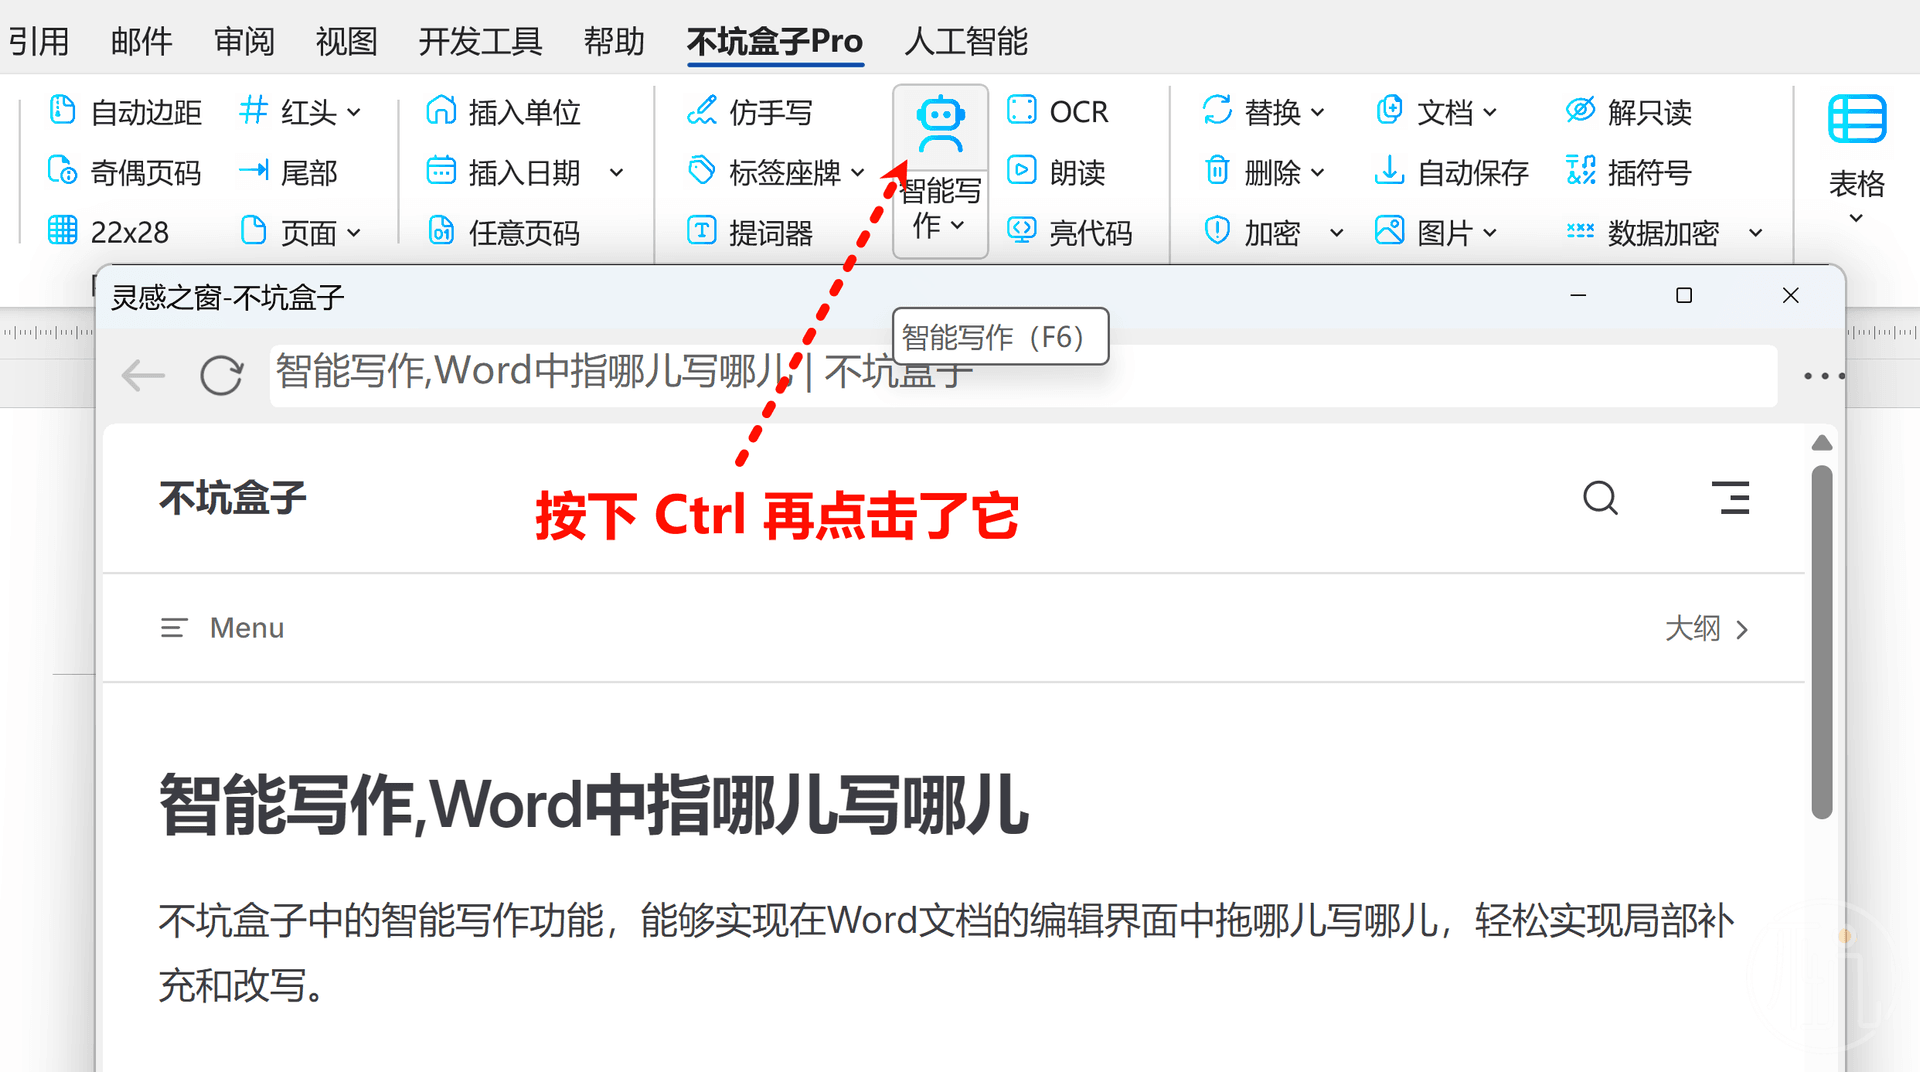Screen dimensions: 1920x1072
Task: Open the hamburger menu icon on page header
Action: pyautogui.click(x=1731, y=497)
